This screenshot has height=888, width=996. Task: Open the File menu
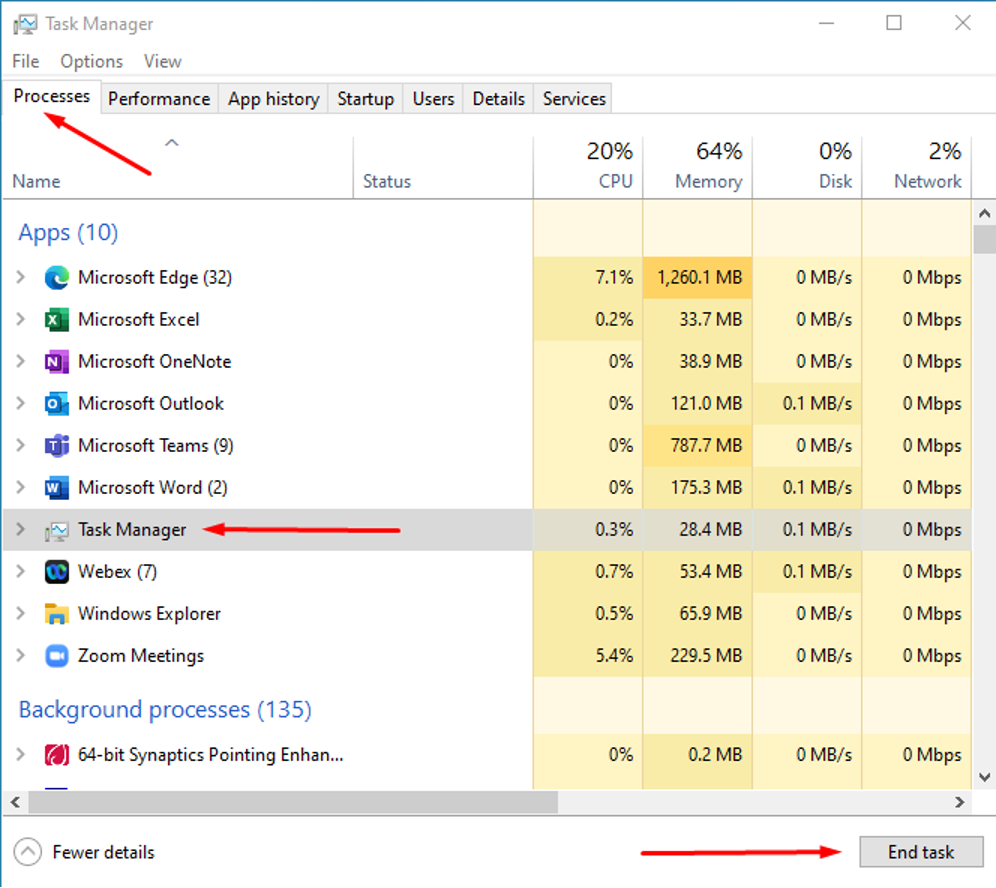click(25, 61)
